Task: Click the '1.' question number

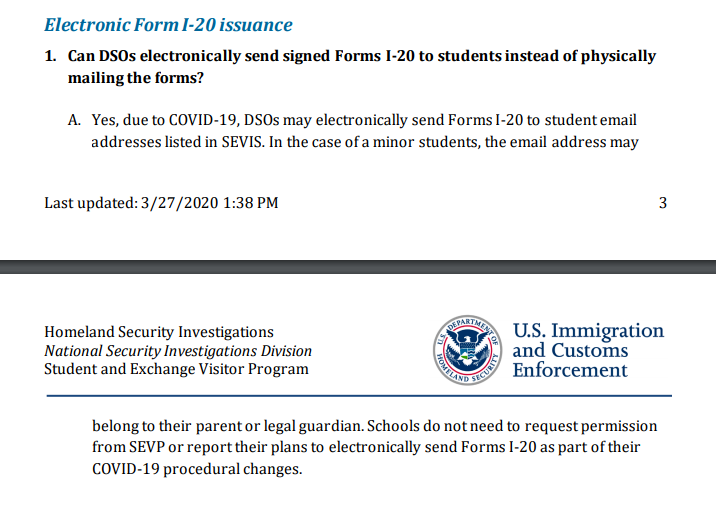Action: (50, 56)
